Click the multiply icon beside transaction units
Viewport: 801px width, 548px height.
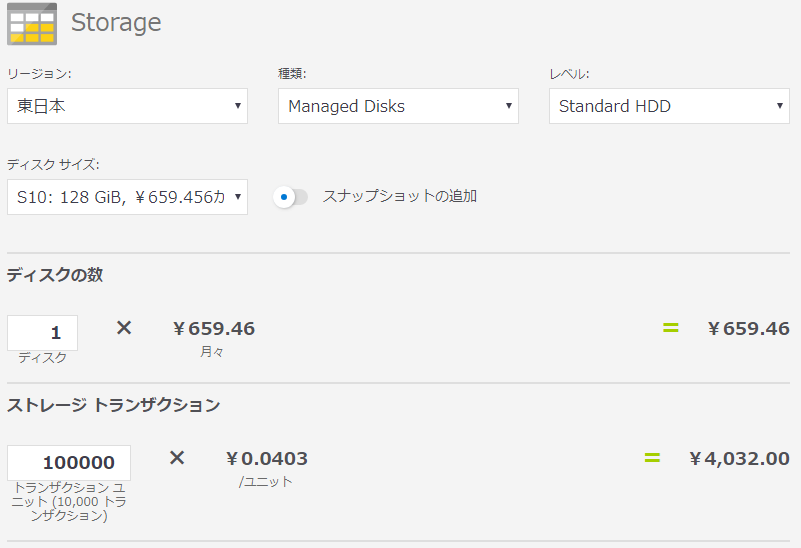click(177, 458)
